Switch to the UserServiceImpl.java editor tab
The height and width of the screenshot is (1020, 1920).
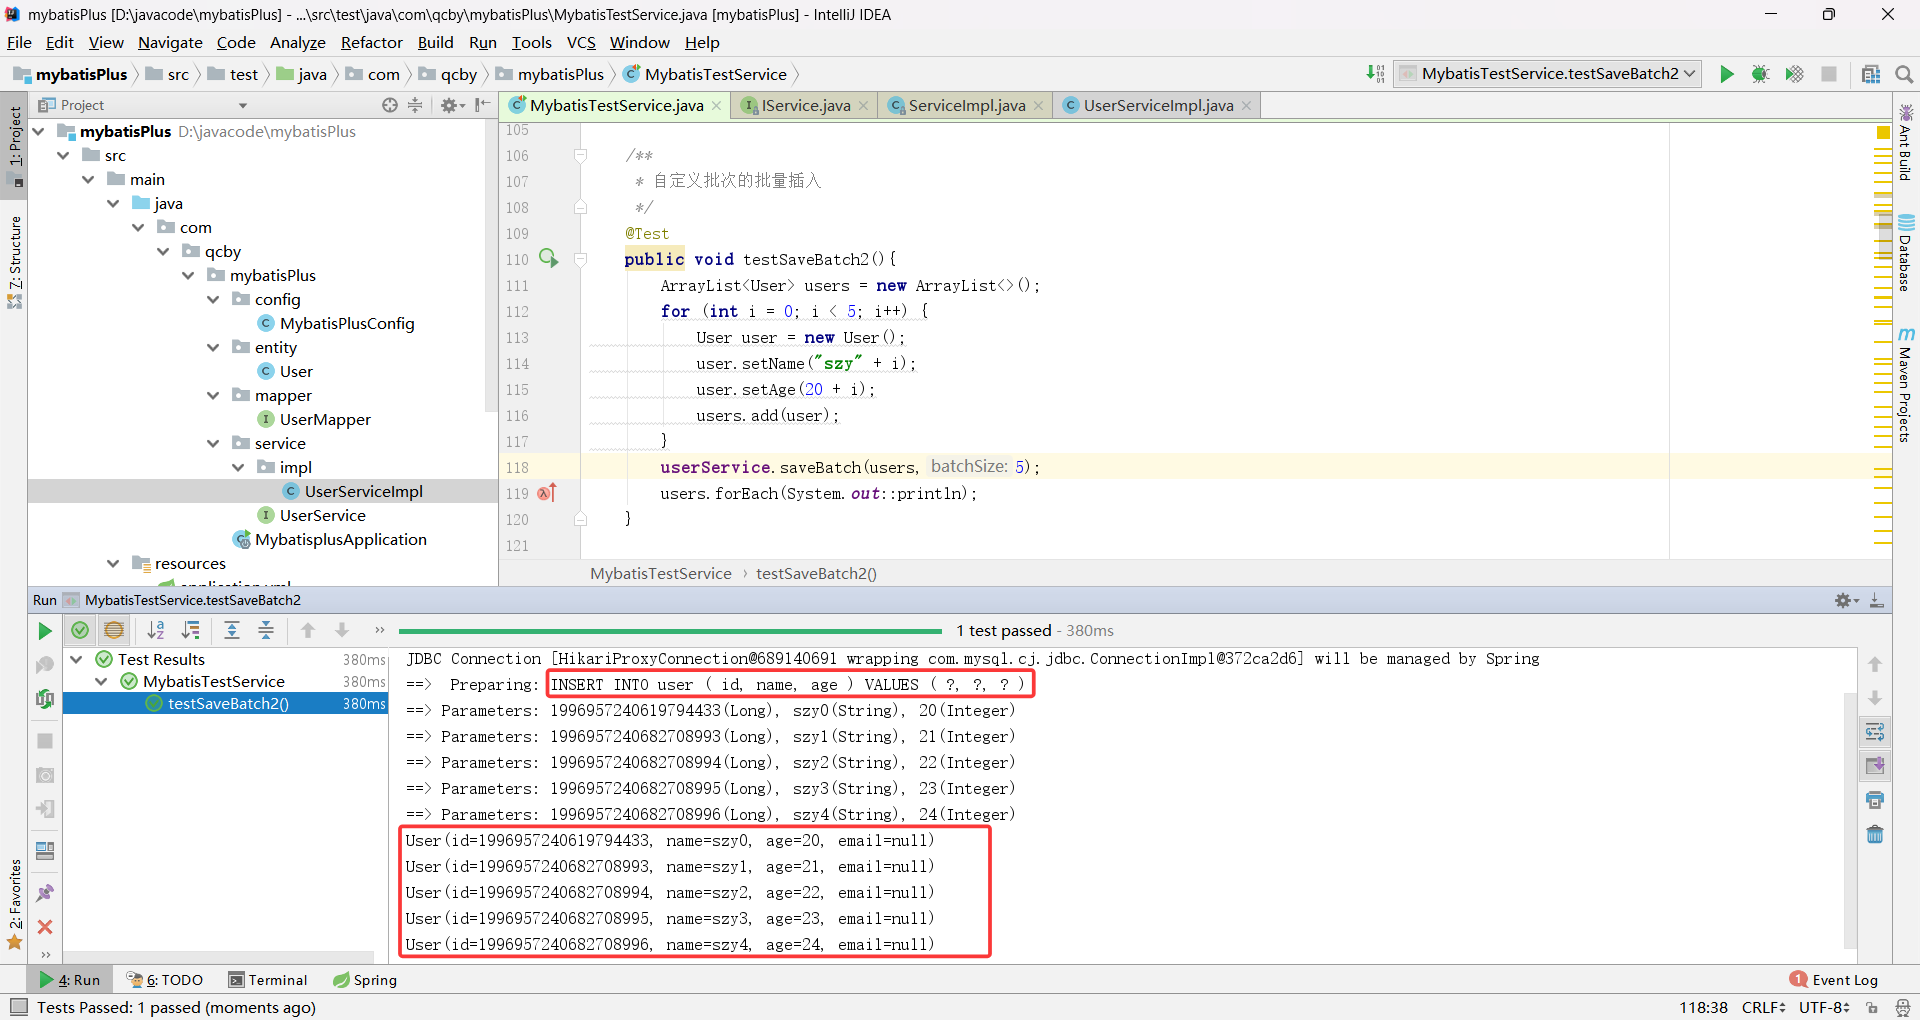[x=1157, y=105]
